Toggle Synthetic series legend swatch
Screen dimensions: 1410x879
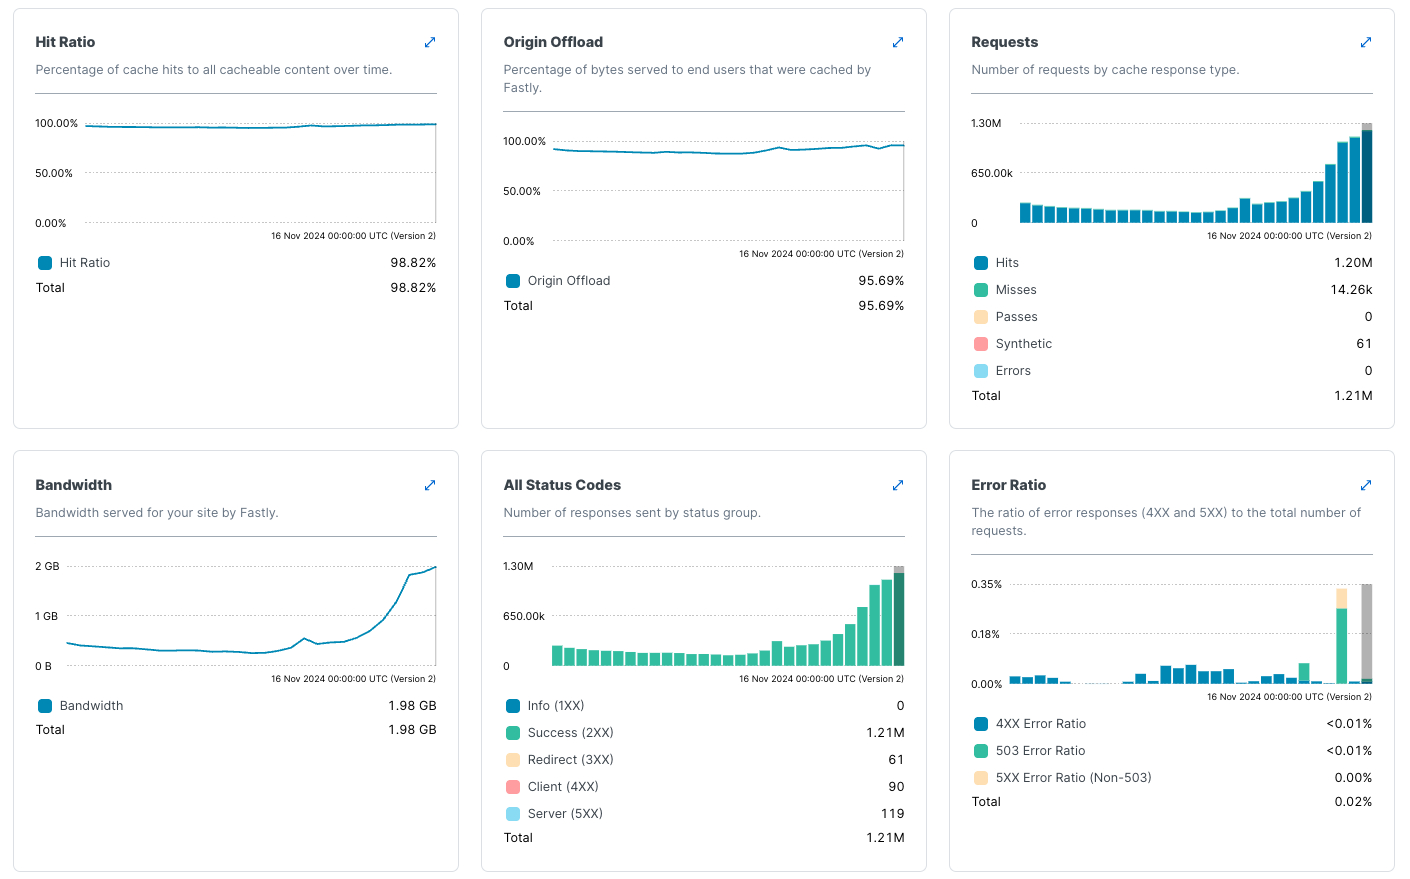981,344
